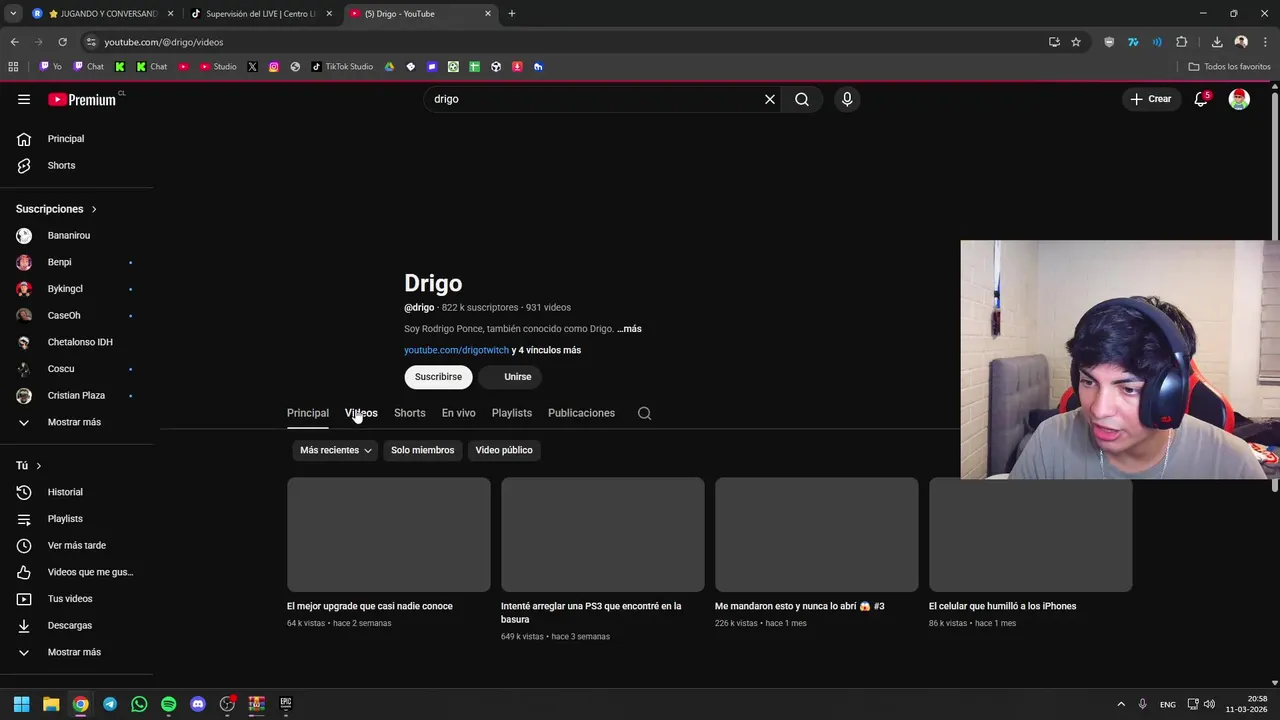Open the notifications bell
This screenshot has height=720, width=1280.
point(1201,99)
